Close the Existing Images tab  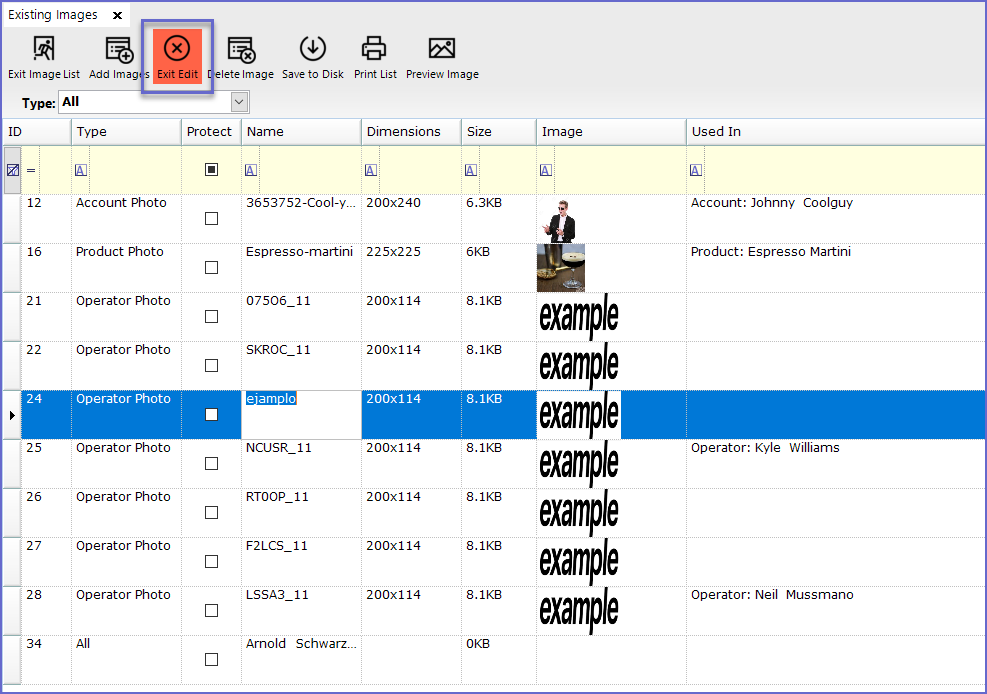pos(117,16)
